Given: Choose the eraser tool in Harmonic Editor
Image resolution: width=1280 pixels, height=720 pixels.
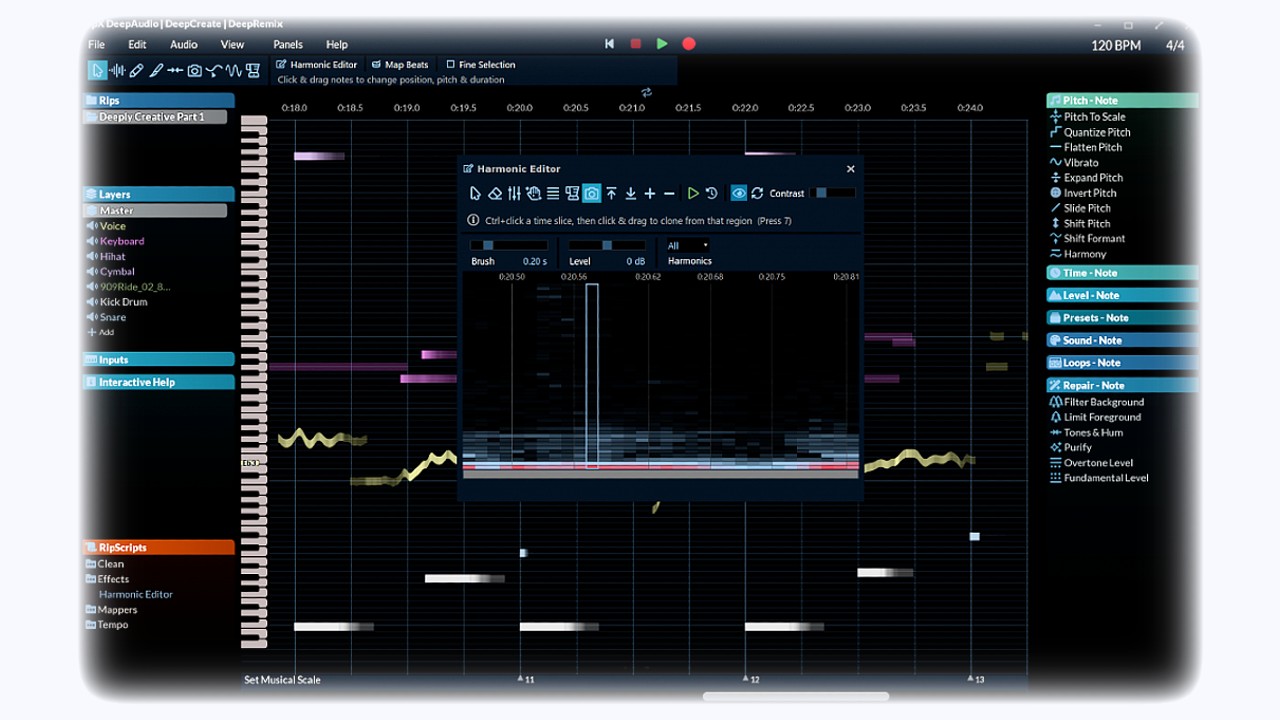Looking at the screenshot, I should pos(494,193).
